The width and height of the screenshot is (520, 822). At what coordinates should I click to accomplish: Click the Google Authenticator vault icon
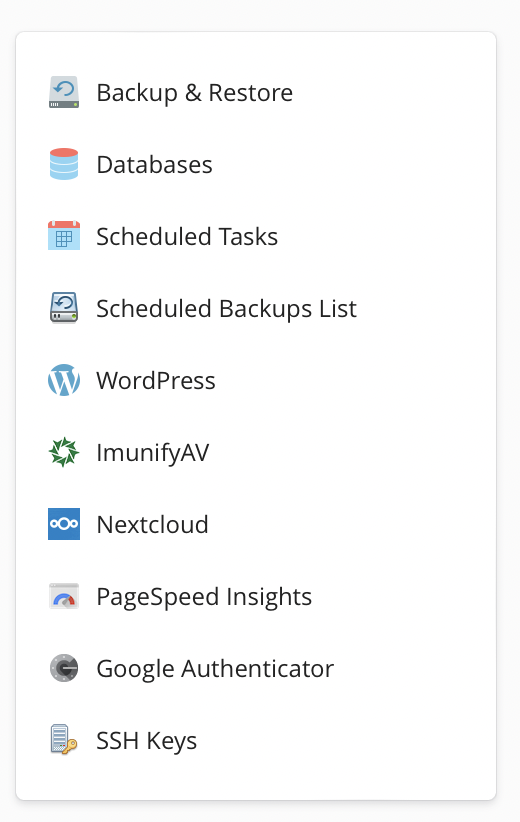64,668
